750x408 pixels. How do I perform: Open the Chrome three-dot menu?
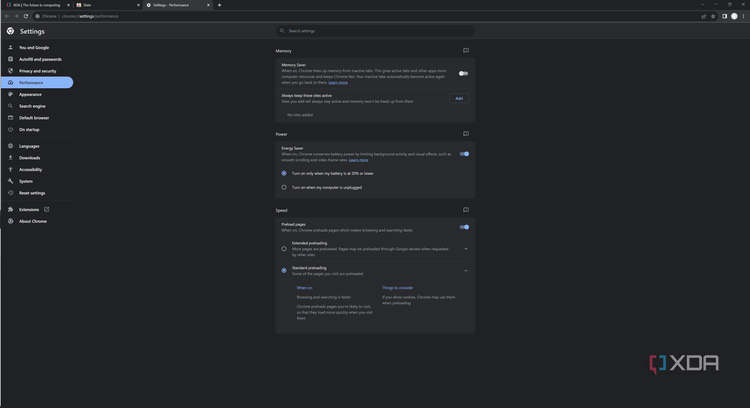pos(743,16)
